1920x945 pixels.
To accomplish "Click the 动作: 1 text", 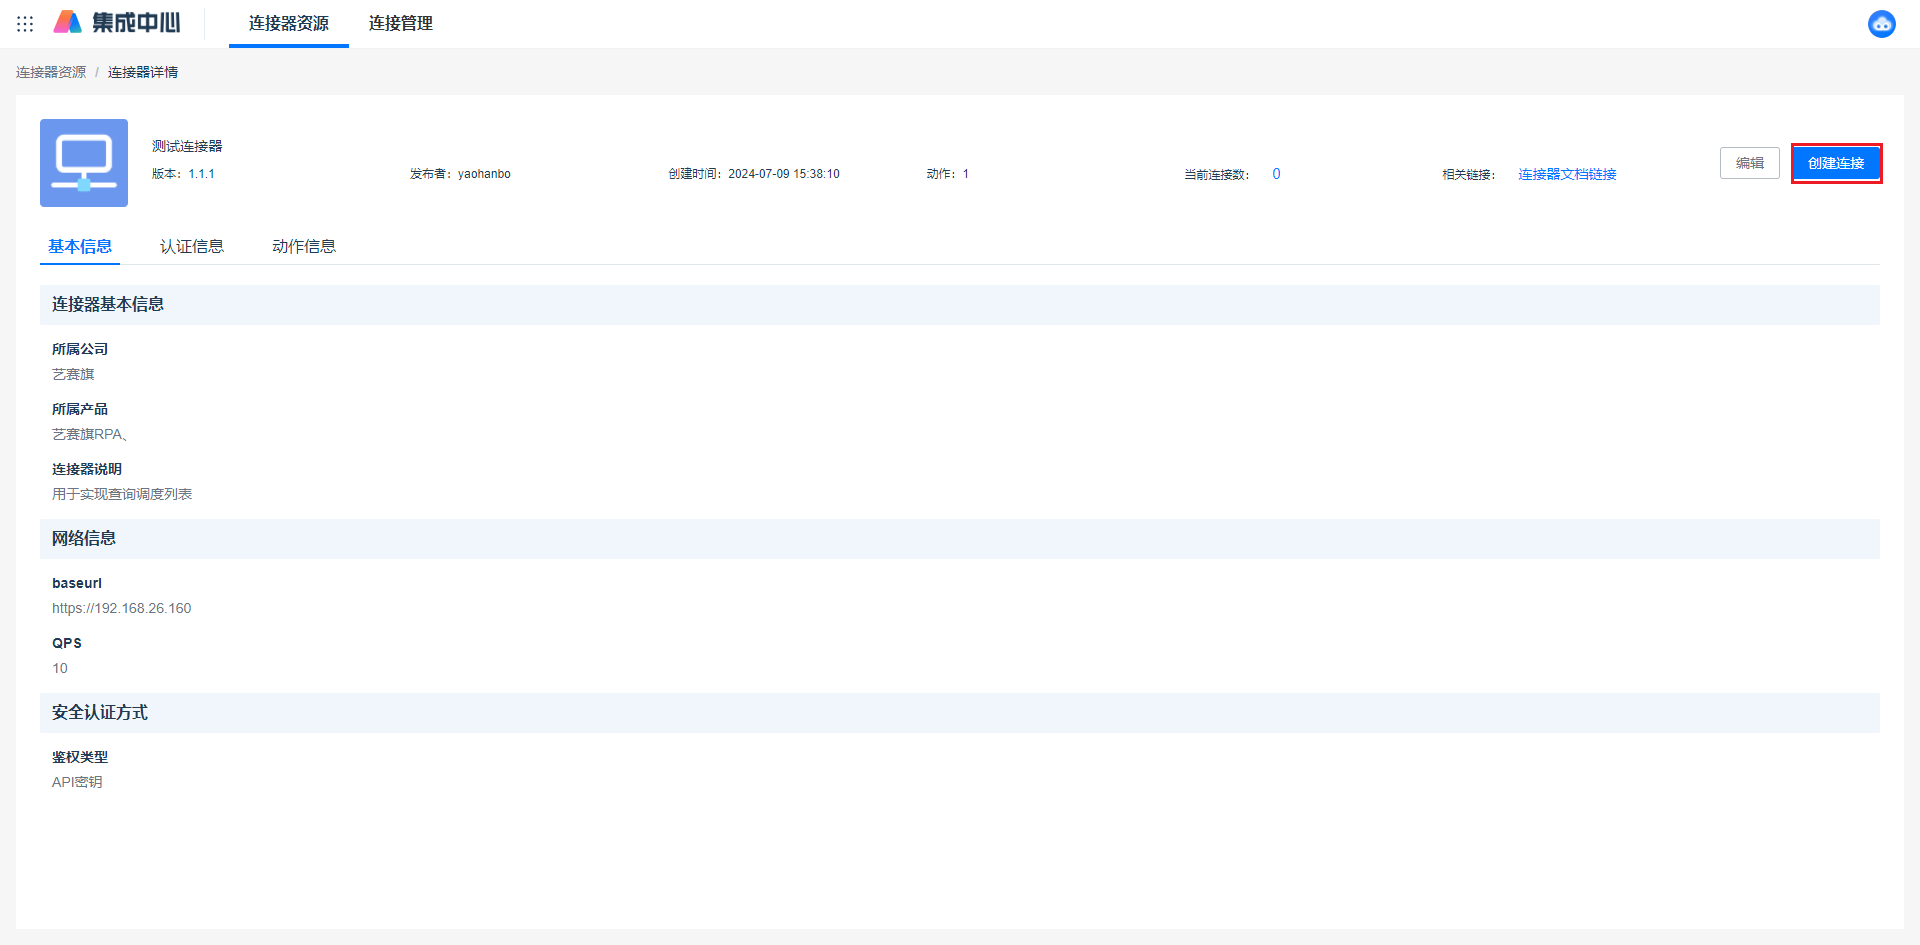I will coord(948,174).
